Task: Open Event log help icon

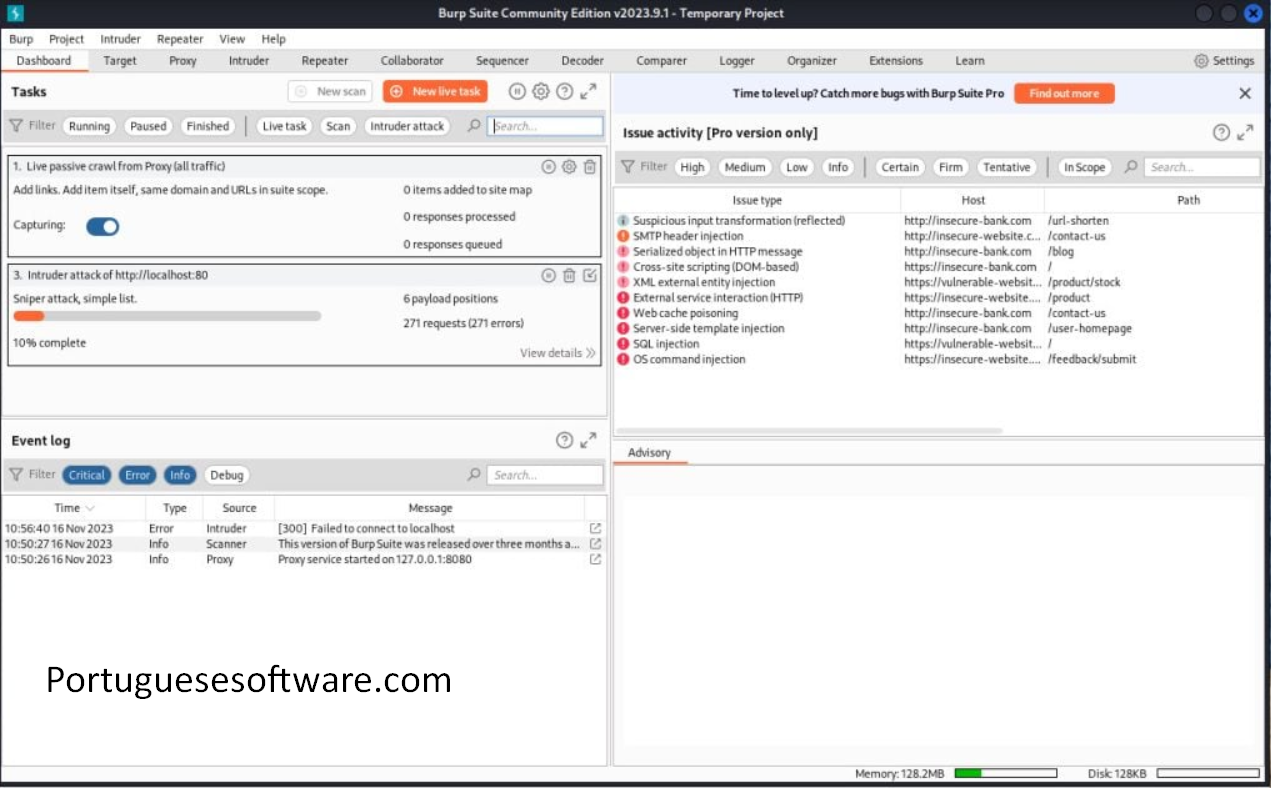Action: pyautogui.click(x=564, y=440)
